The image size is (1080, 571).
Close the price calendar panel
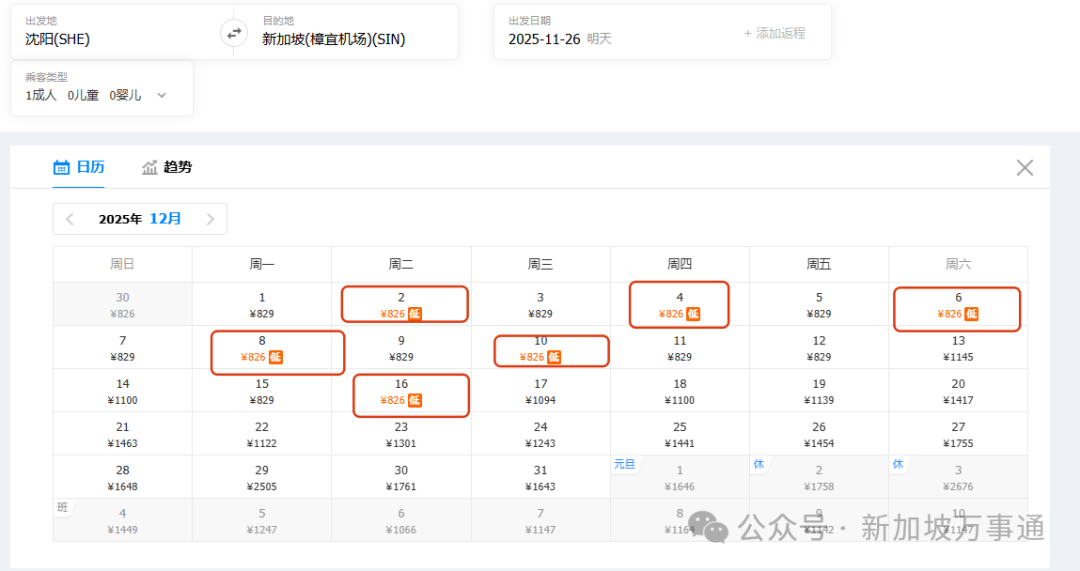(1024, 167)
